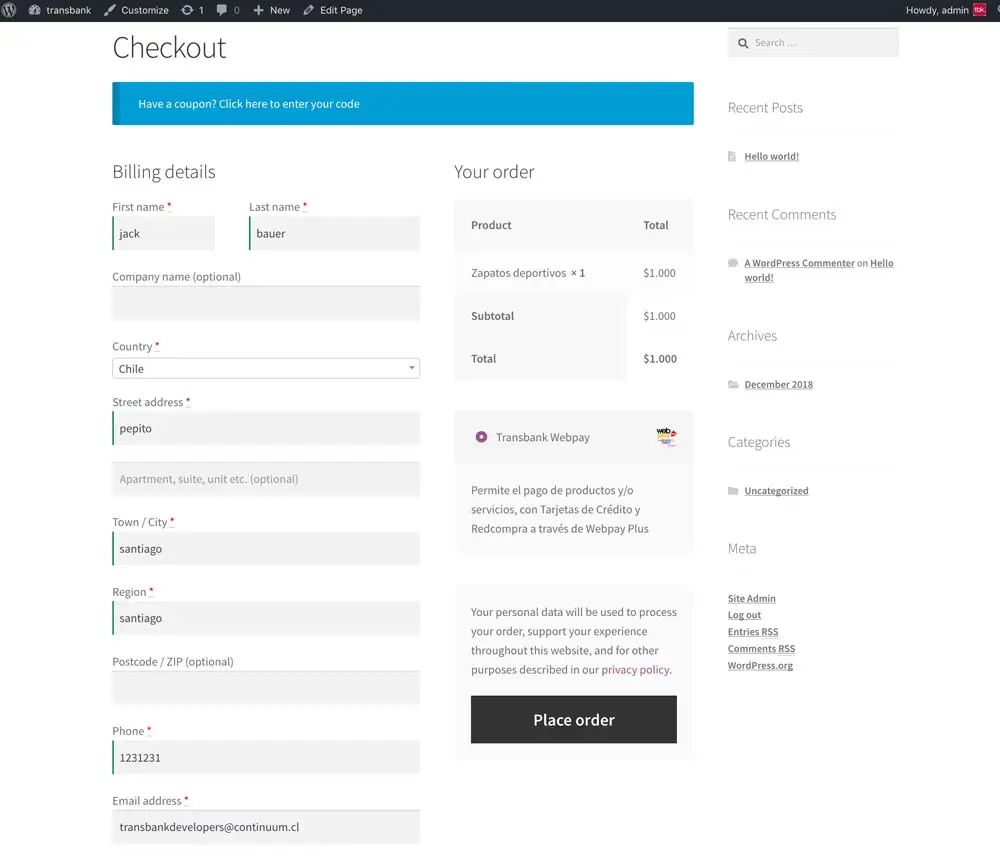Click the Webpay logo icon
1000x860 pixels.
[x=666, y=437]
